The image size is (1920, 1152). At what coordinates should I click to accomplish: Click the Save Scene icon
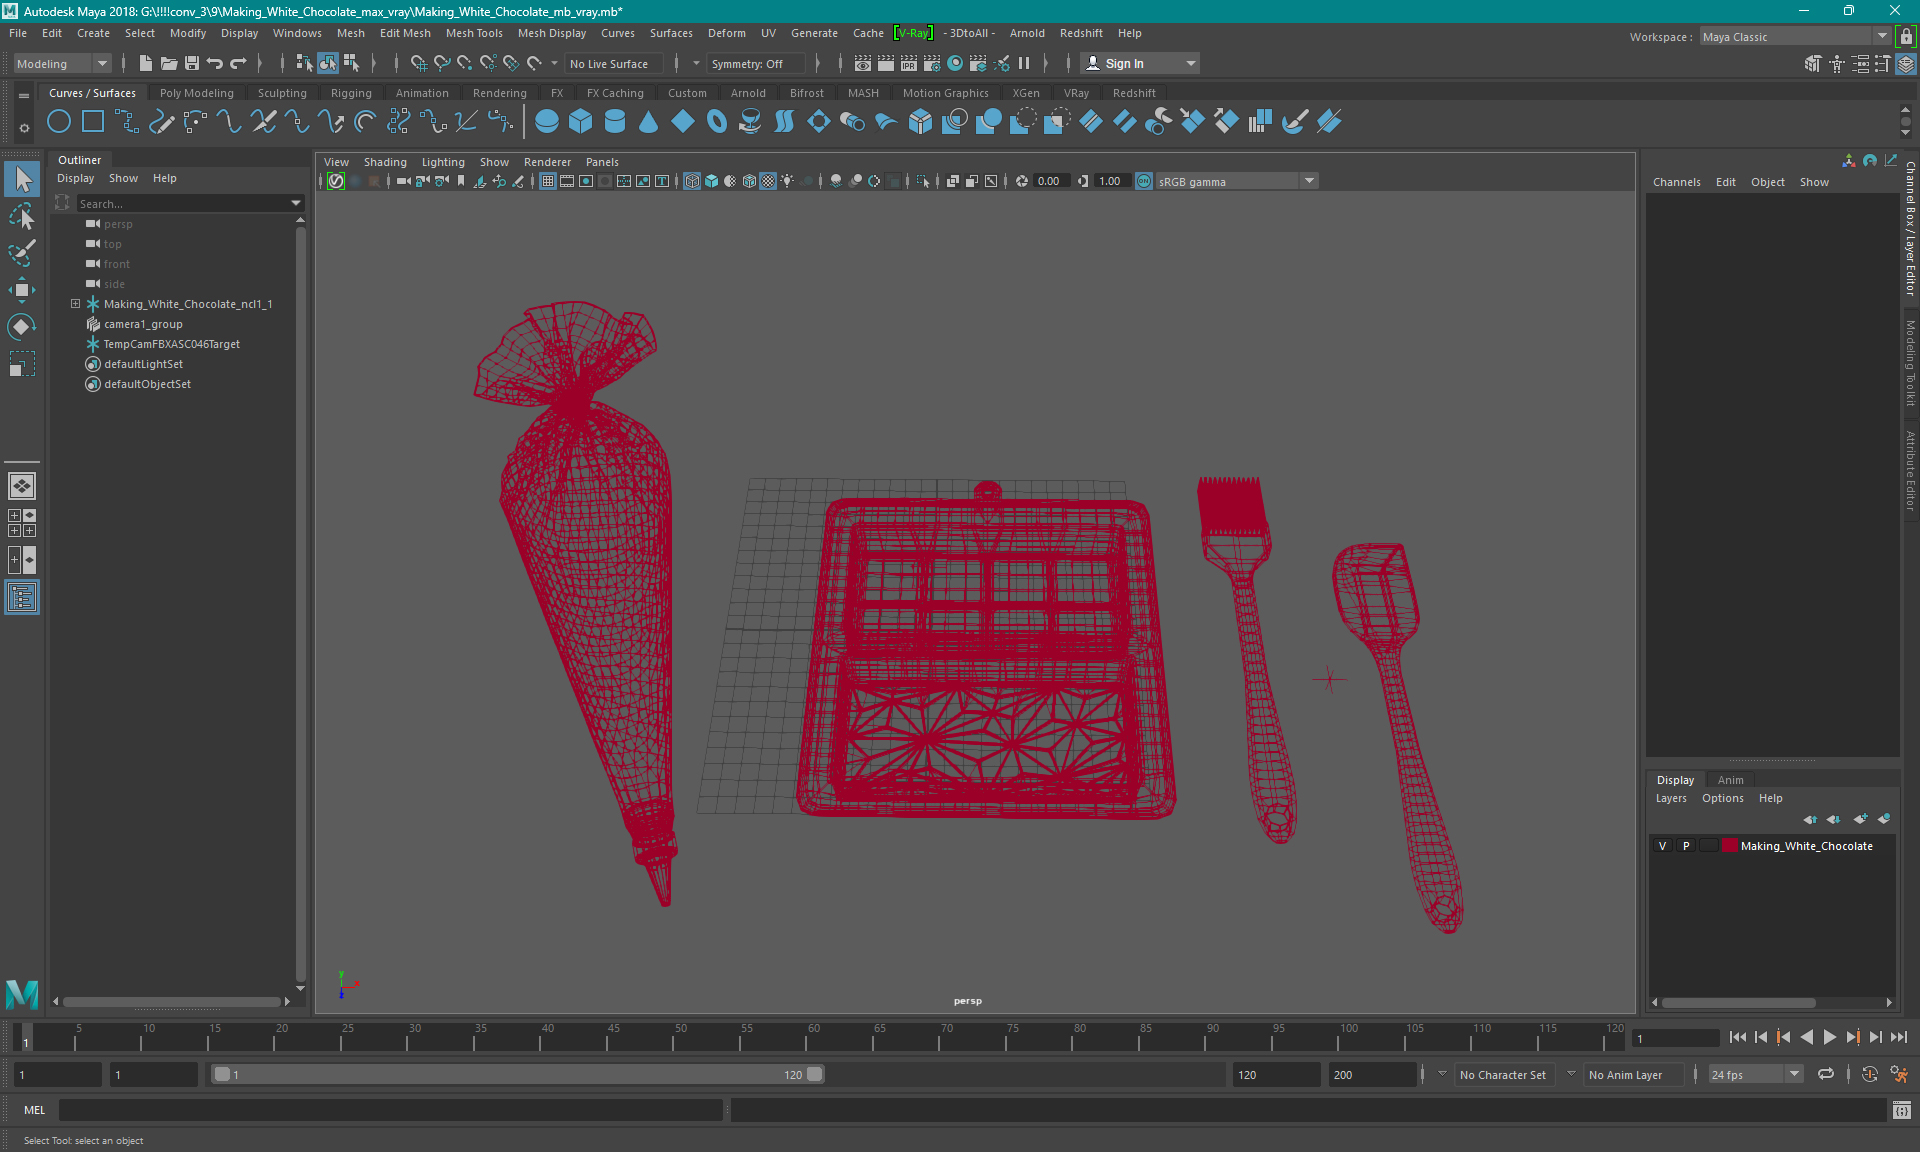[x=192, y=63]
